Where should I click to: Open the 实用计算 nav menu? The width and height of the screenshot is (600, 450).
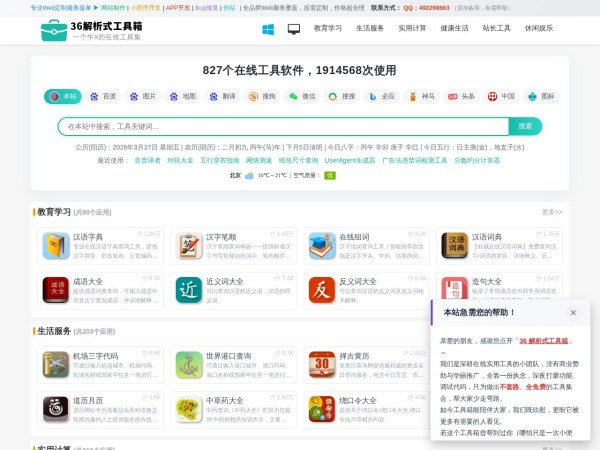412,28
